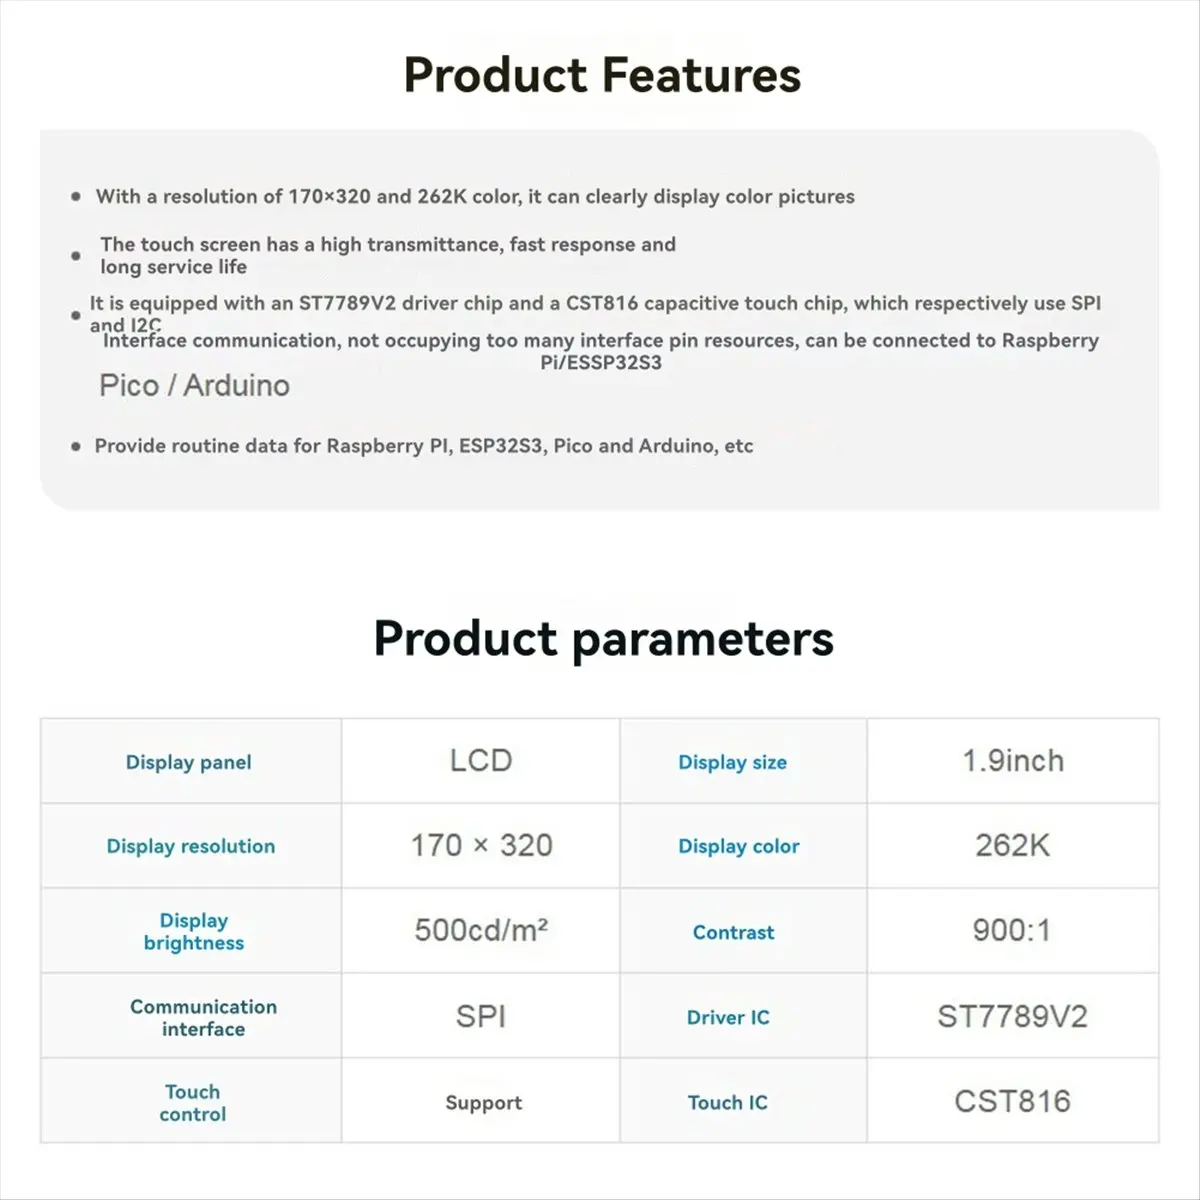This screenshot has width=1200, height=1200.
Task: Select the Display resolution label
Action: pos(190,846)
